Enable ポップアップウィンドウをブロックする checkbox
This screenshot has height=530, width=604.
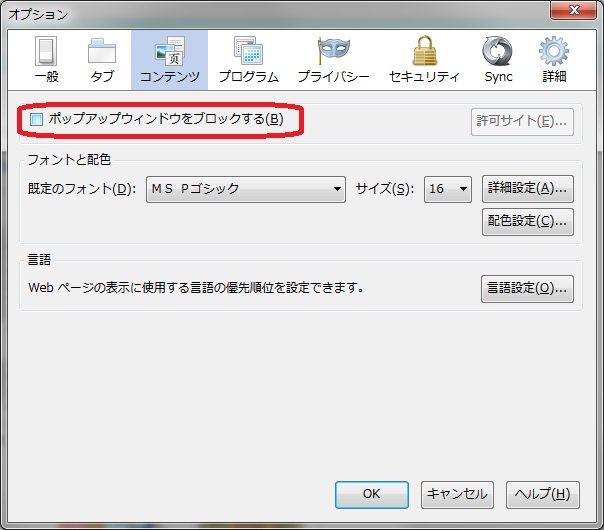(37, 120)
